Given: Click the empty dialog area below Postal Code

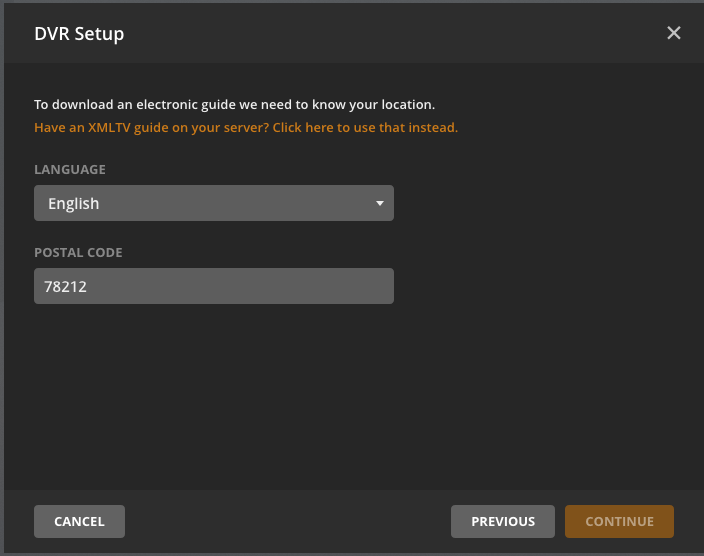Looking at the screenshot, I should (x=350, y=400).
